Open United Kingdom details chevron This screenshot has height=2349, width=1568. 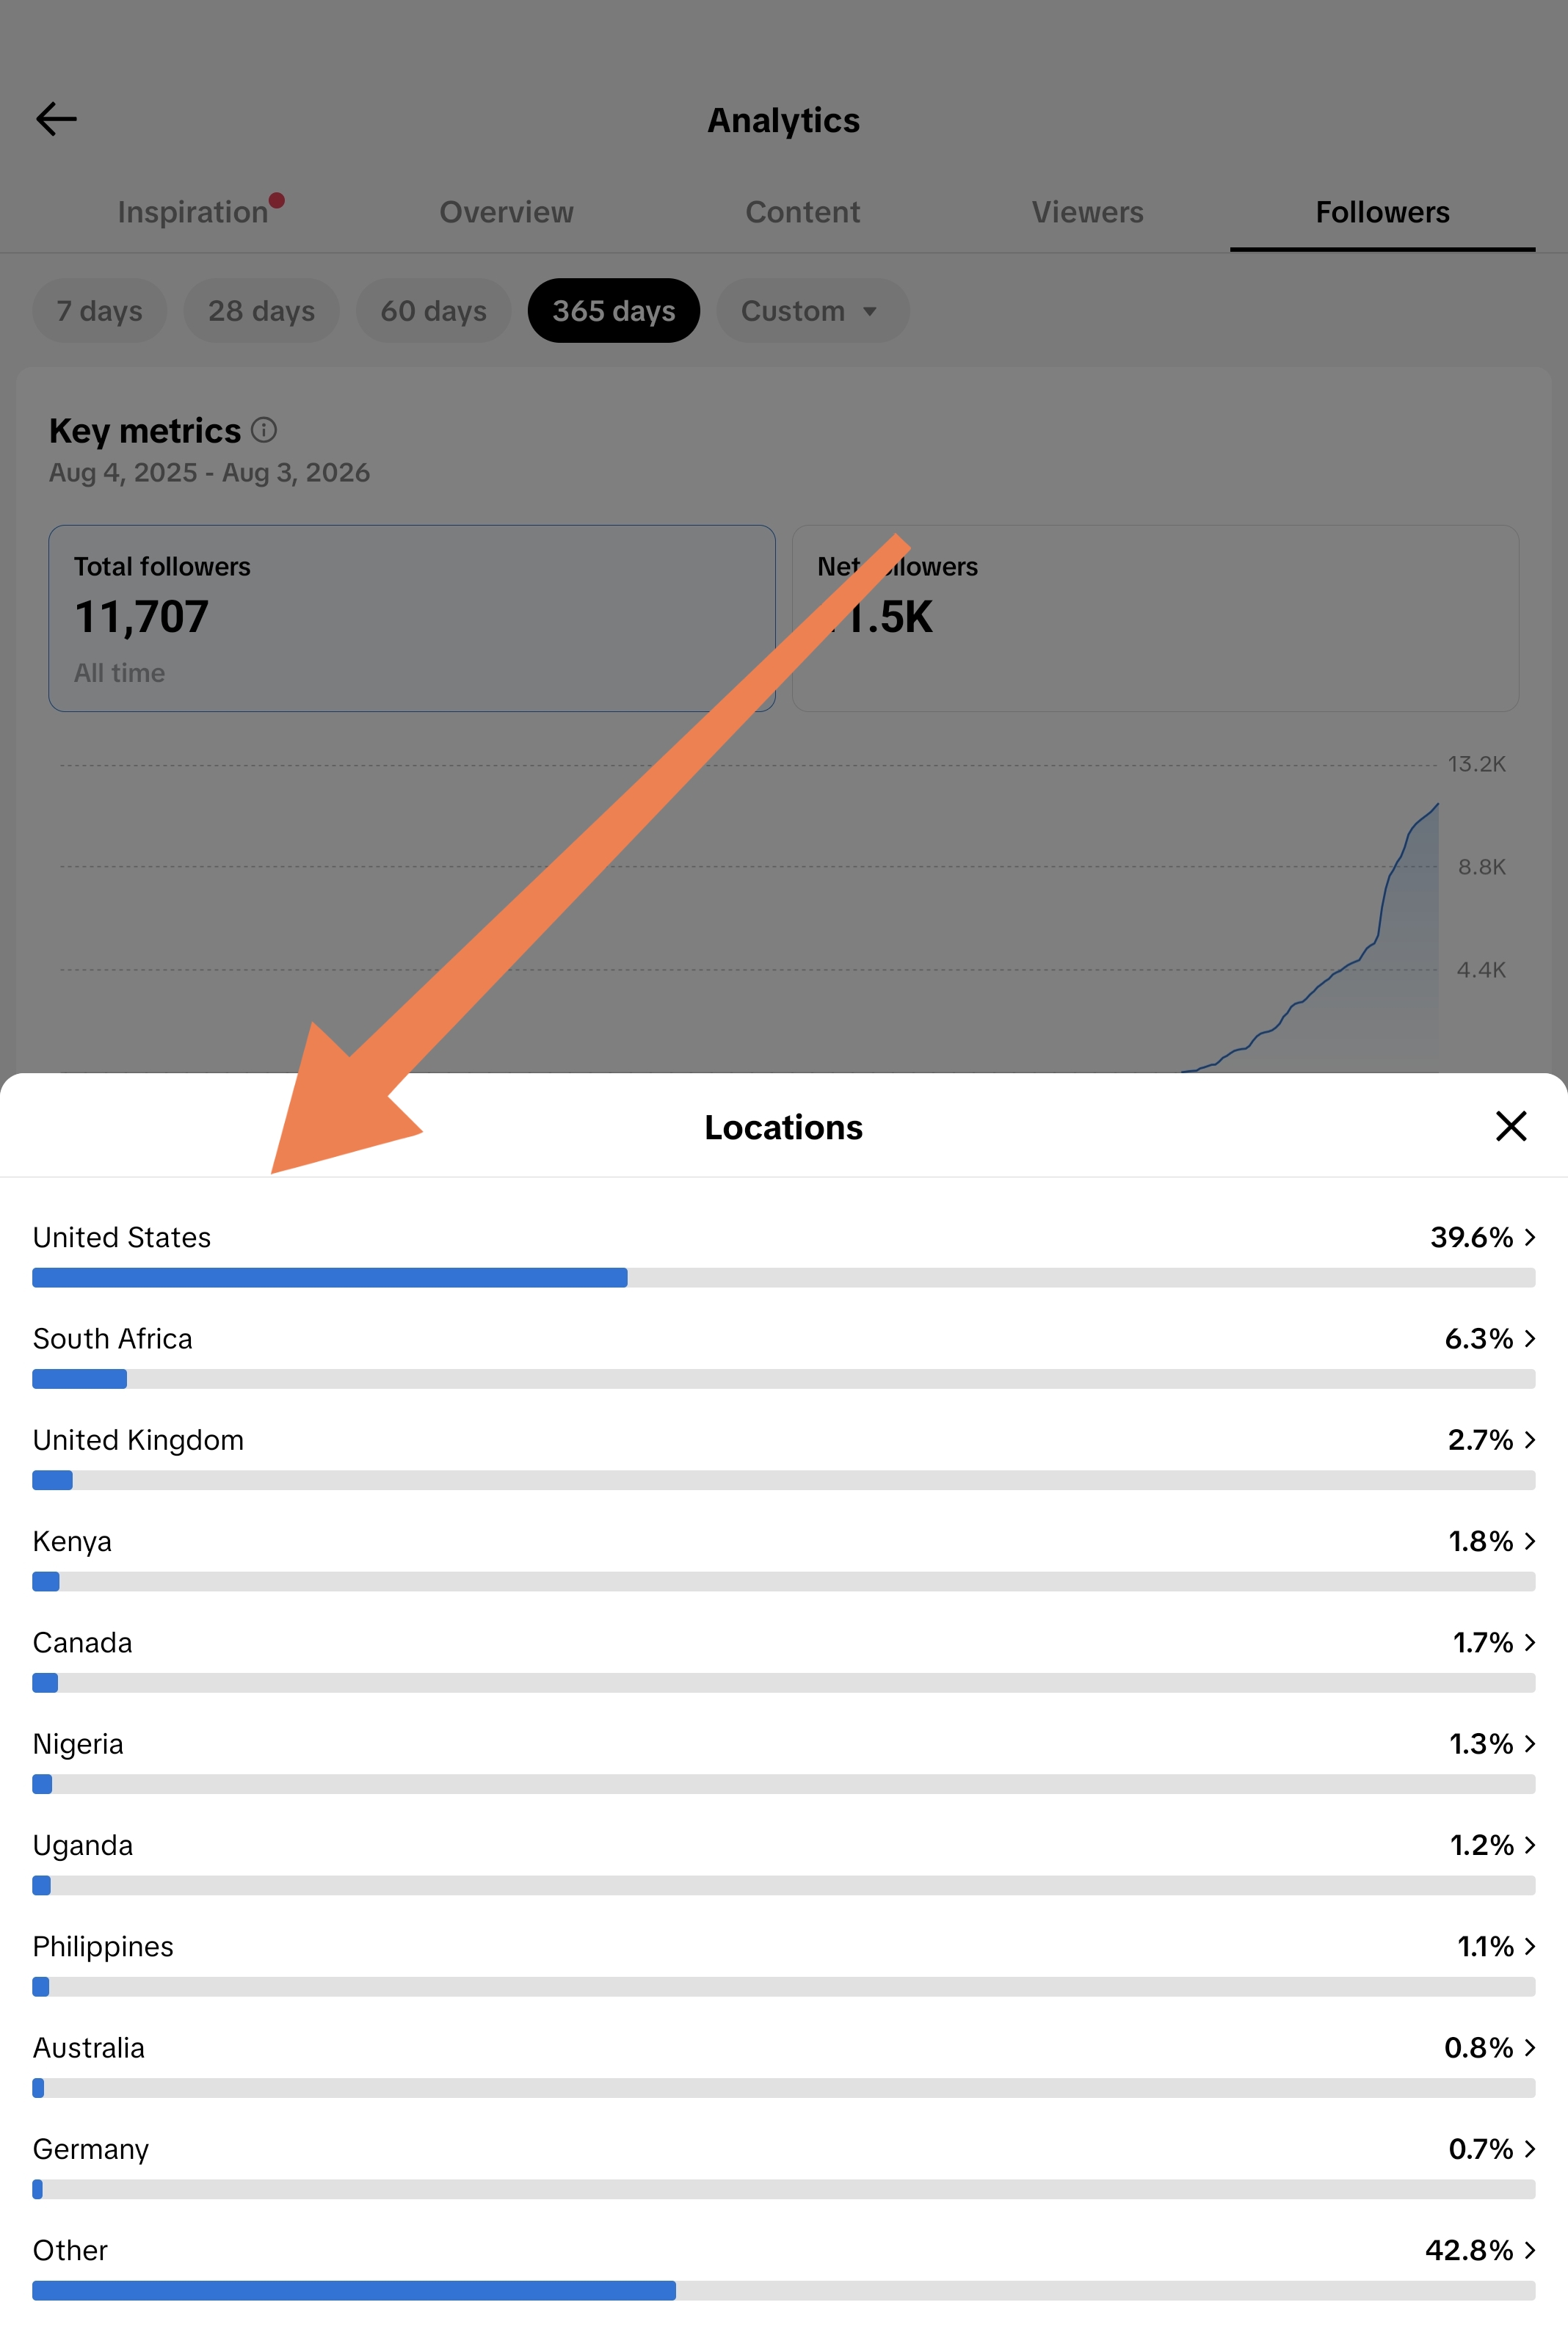coord(1530,1439)
